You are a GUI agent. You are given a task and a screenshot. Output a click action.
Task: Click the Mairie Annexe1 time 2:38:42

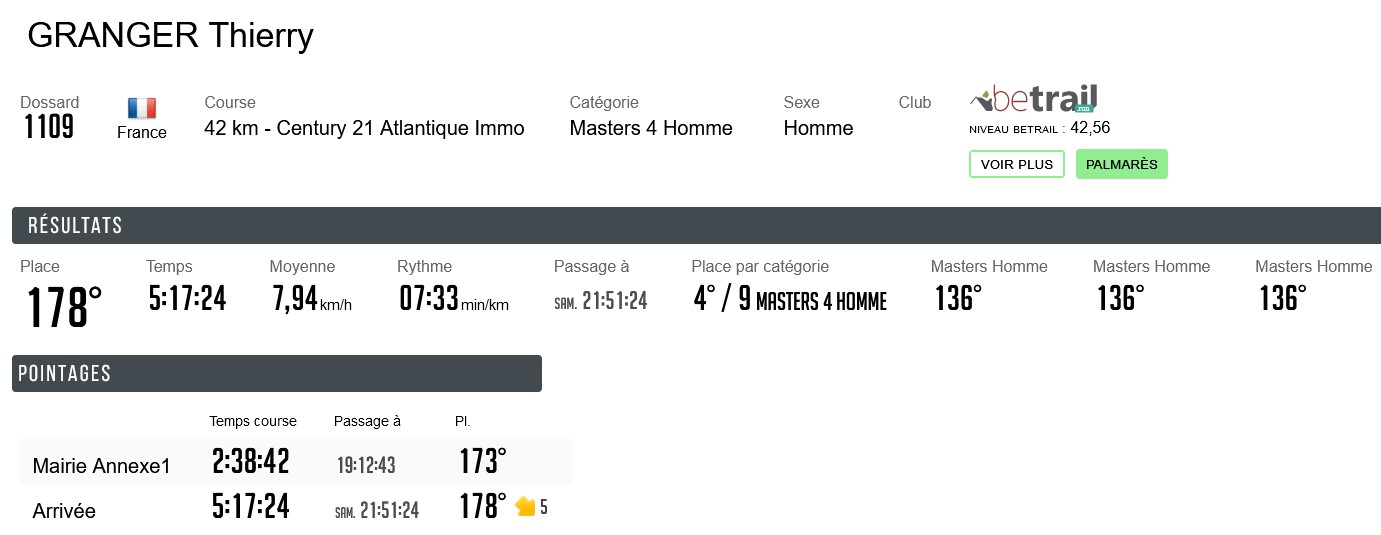250,461
